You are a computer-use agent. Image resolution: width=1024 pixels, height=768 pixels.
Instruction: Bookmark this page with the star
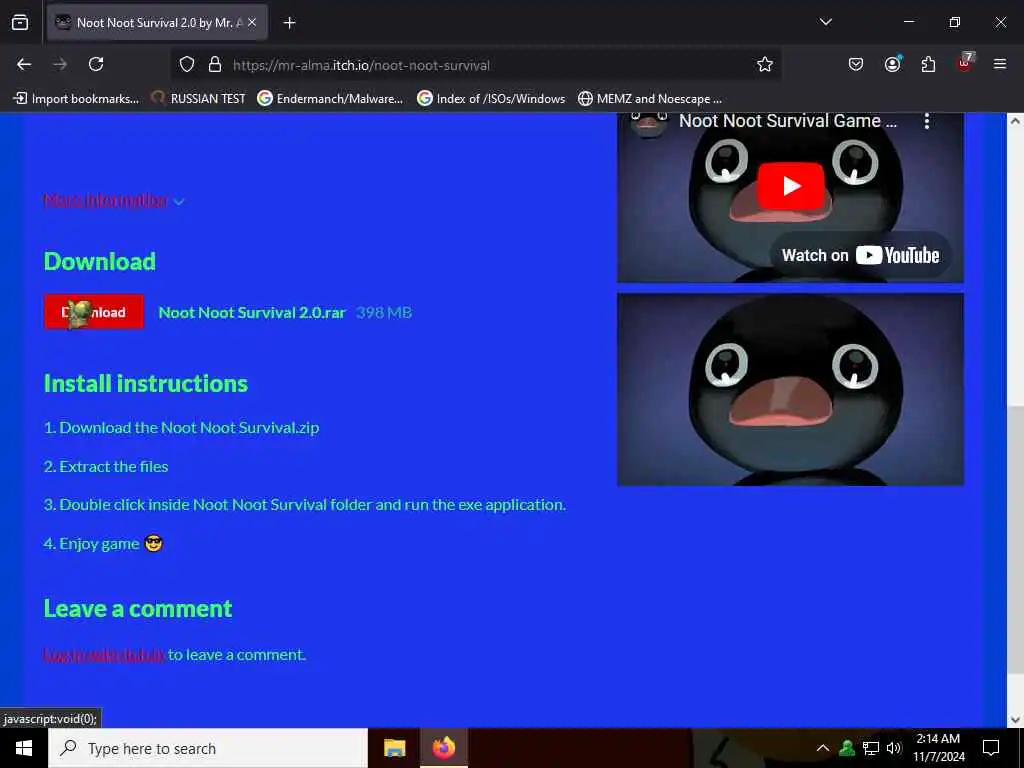click(765, 64)
